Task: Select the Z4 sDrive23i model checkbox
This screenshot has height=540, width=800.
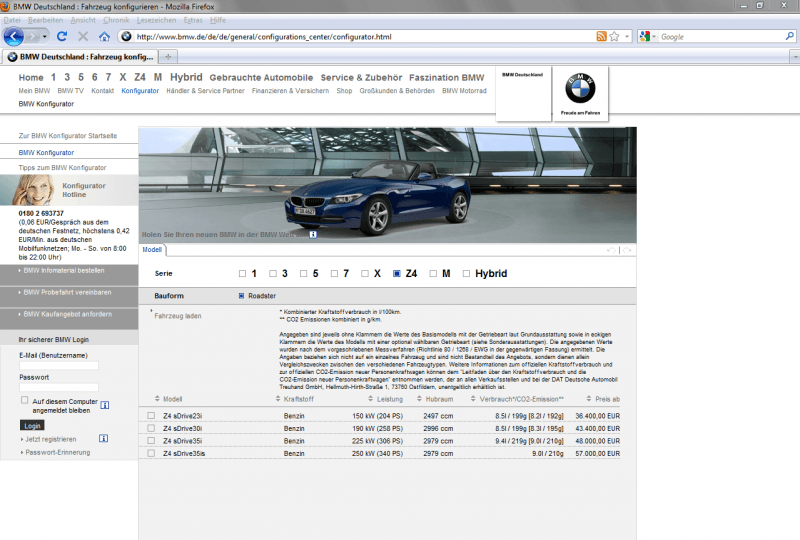Action: click(151, 415)
